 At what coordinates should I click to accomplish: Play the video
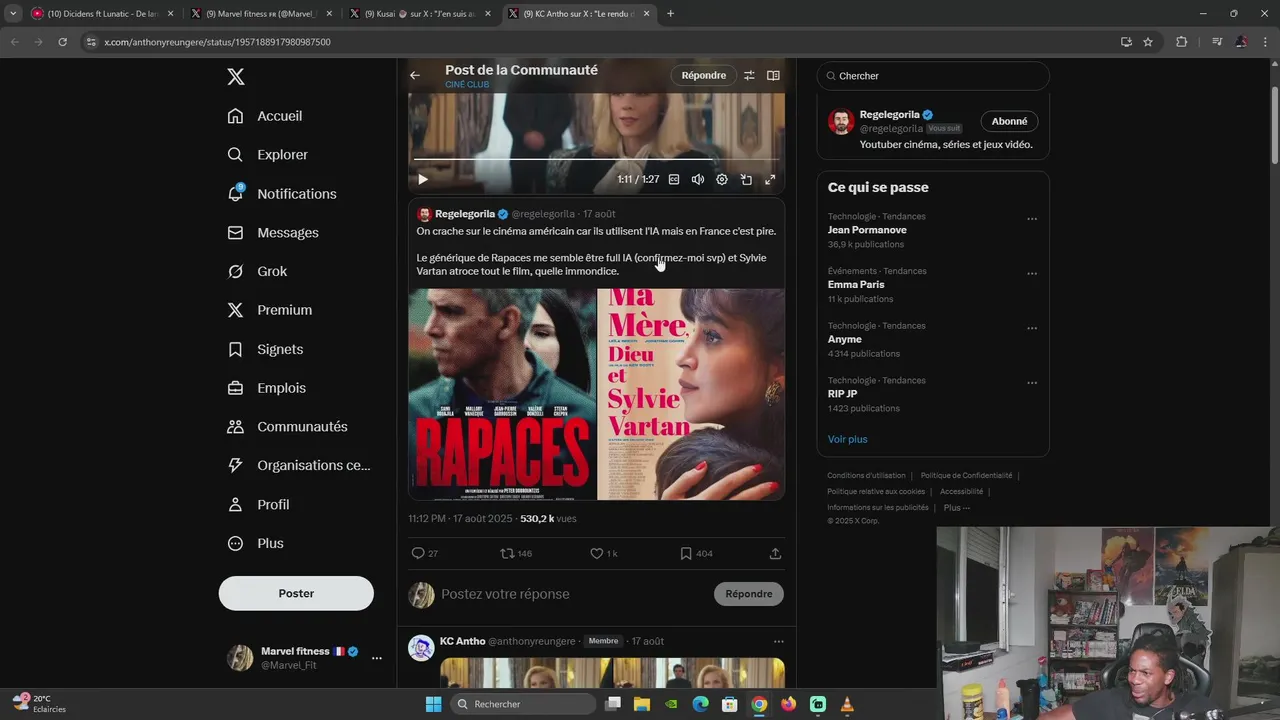pos(423,180)
